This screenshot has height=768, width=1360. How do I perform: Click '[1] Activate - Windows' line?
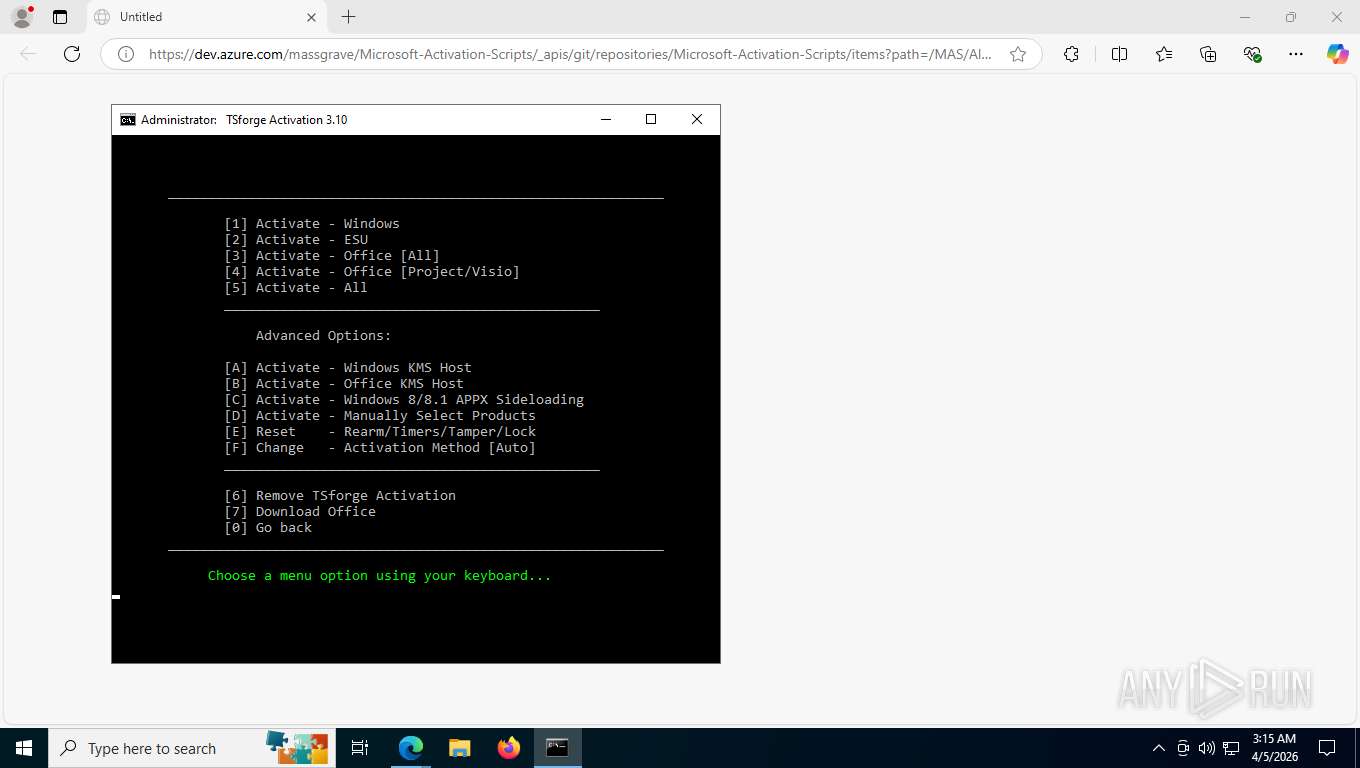coord(312,223)
